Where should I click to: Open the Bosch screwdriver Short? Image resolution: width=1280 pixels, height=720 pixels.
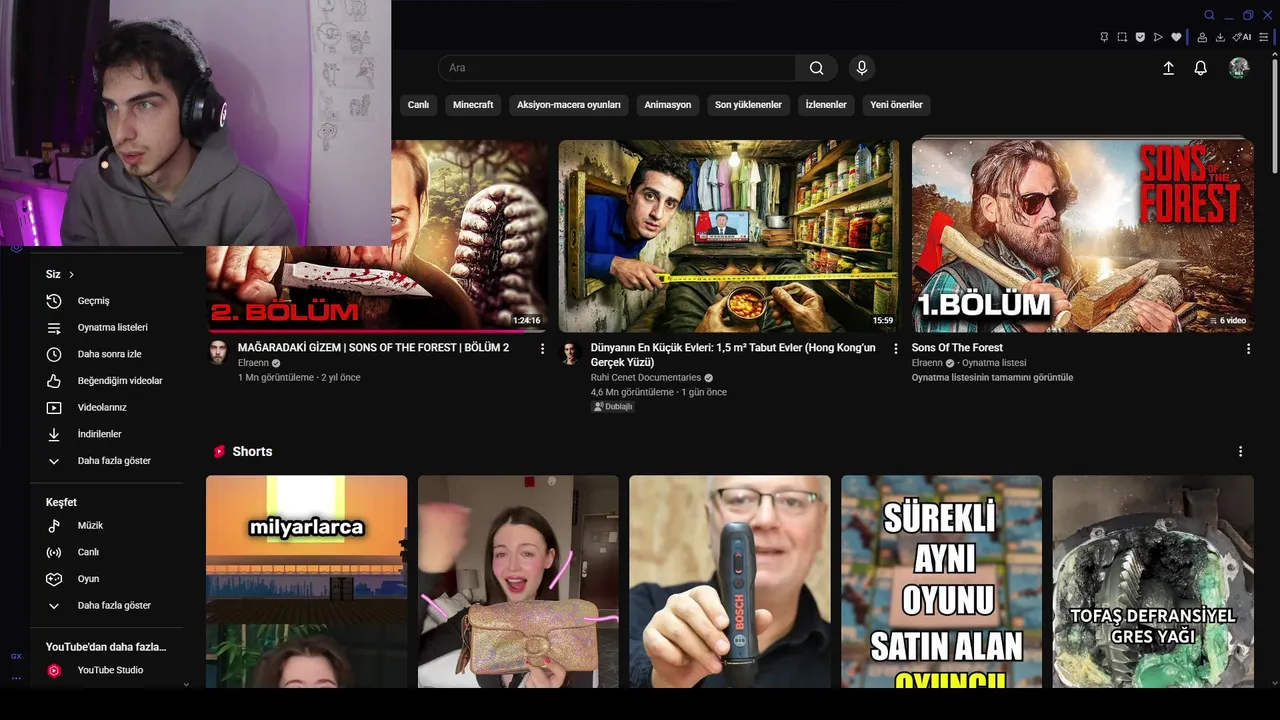(730, 582)
